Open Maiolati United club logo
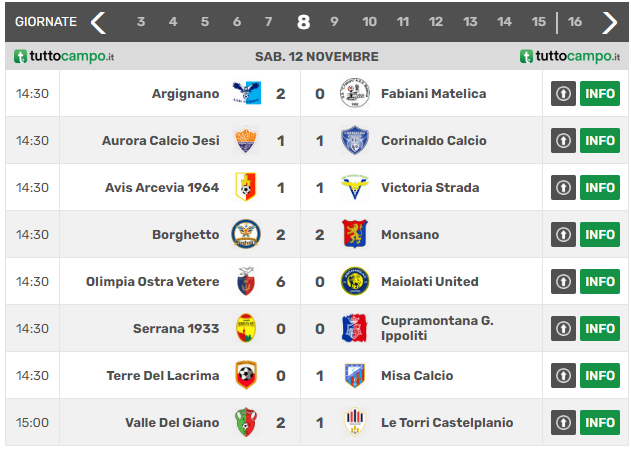 click(x=355, y=281)
